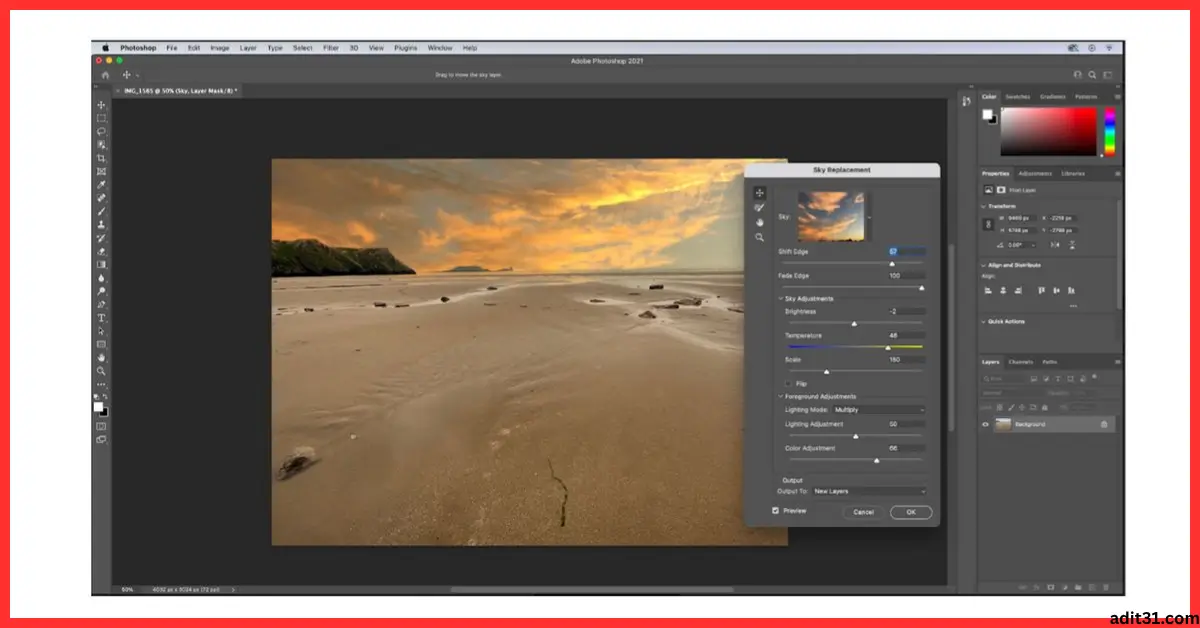Image resolution: width=1200 pixels, height=628 pixels.
Task: Open the Output To dropdown
Action: click(x=868, y=490)
